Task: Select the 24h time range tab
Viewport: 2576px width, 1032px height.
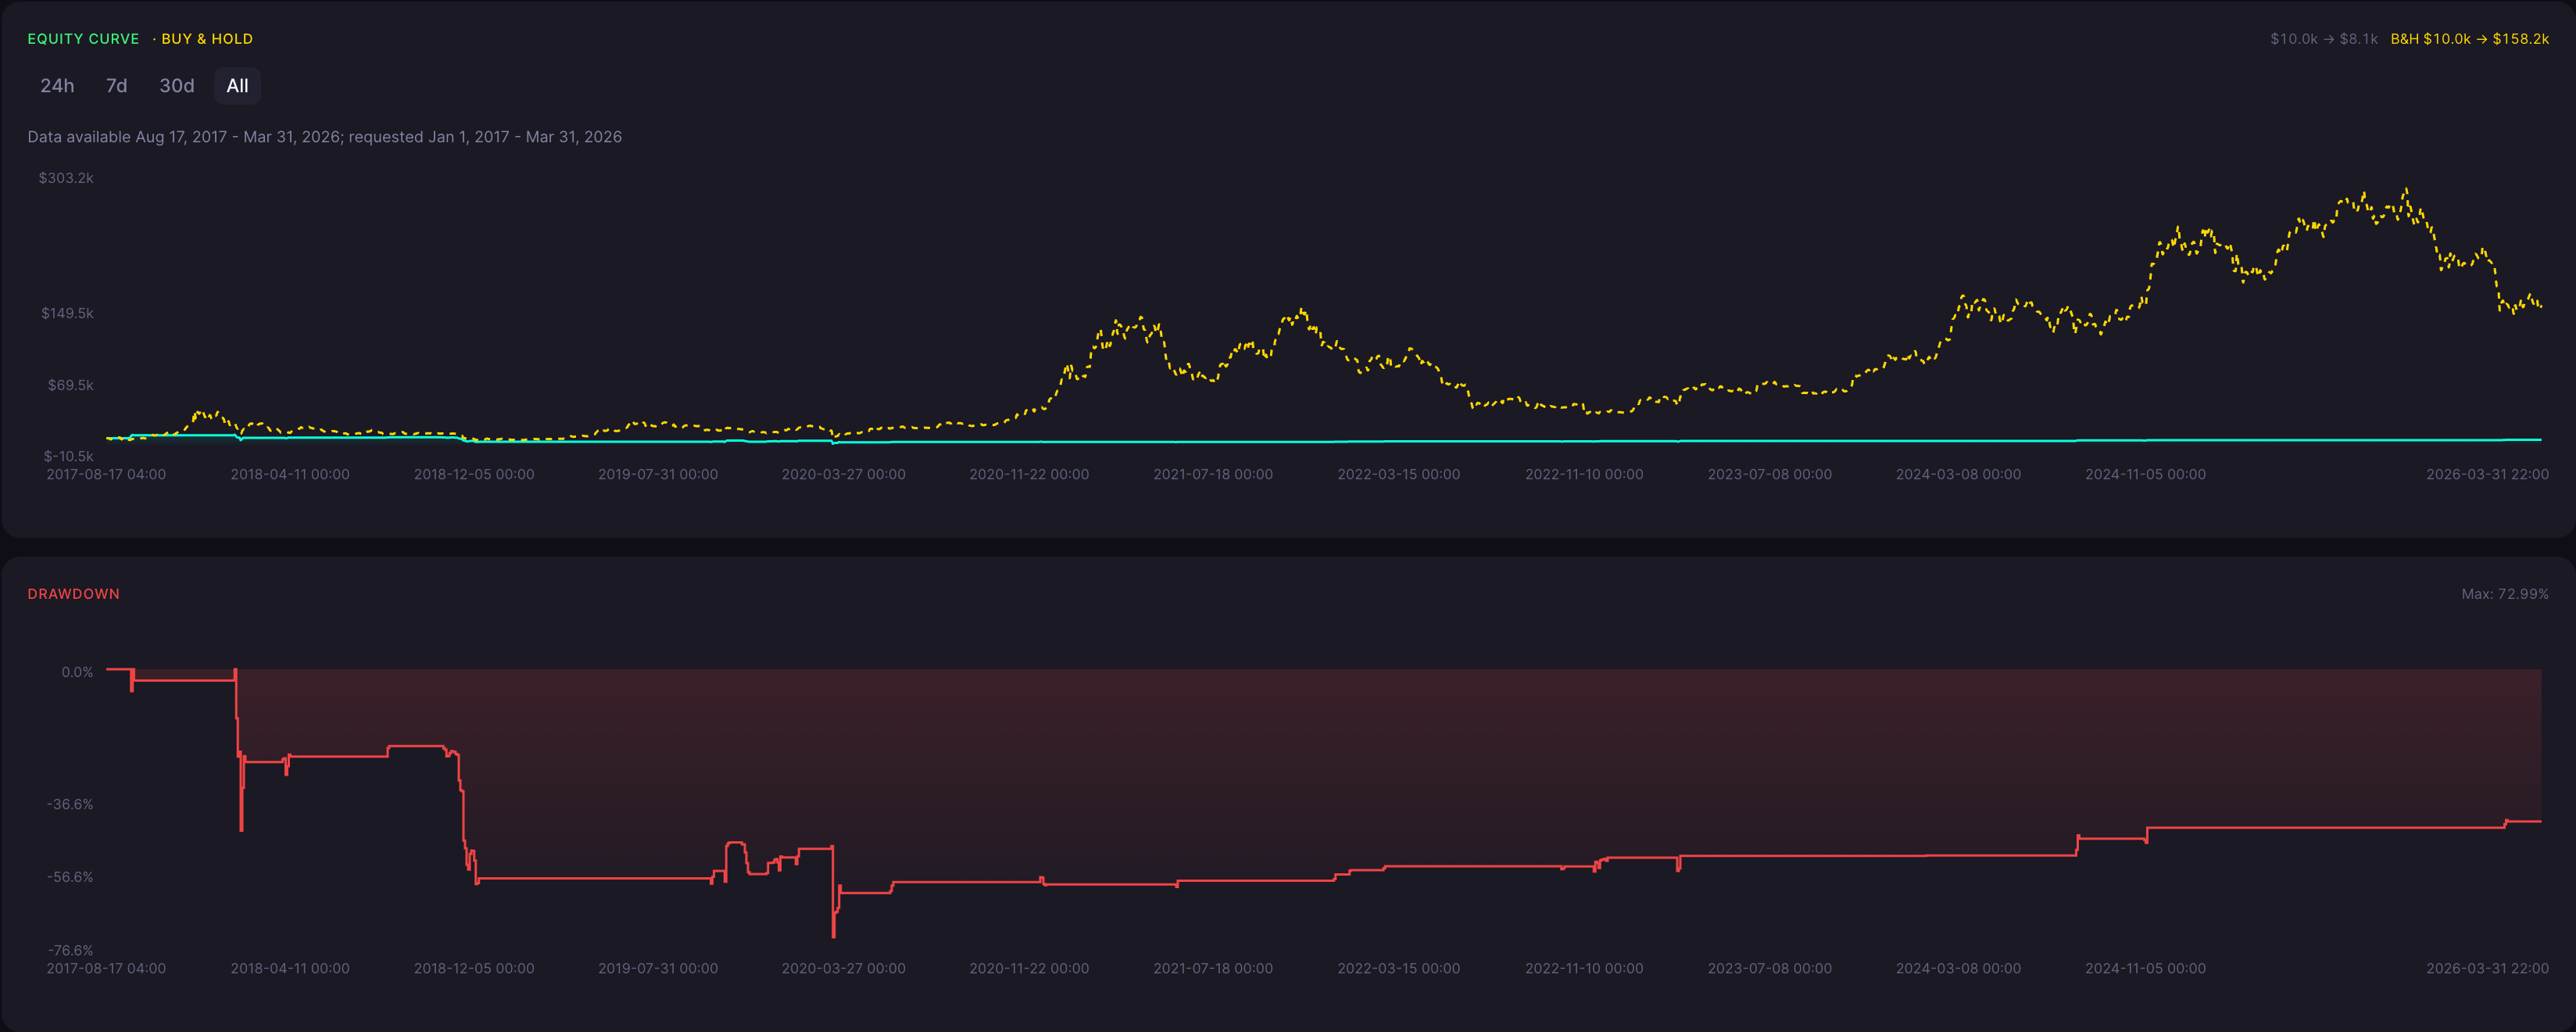Action: coord(57,86)
